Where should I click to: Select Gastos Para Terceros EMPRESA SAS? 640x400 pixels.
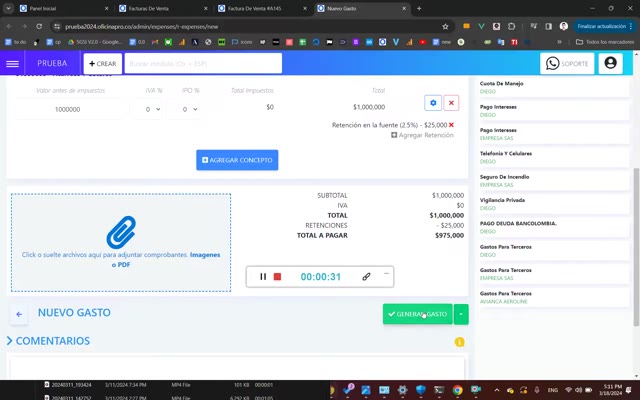(x=553, y=274)
